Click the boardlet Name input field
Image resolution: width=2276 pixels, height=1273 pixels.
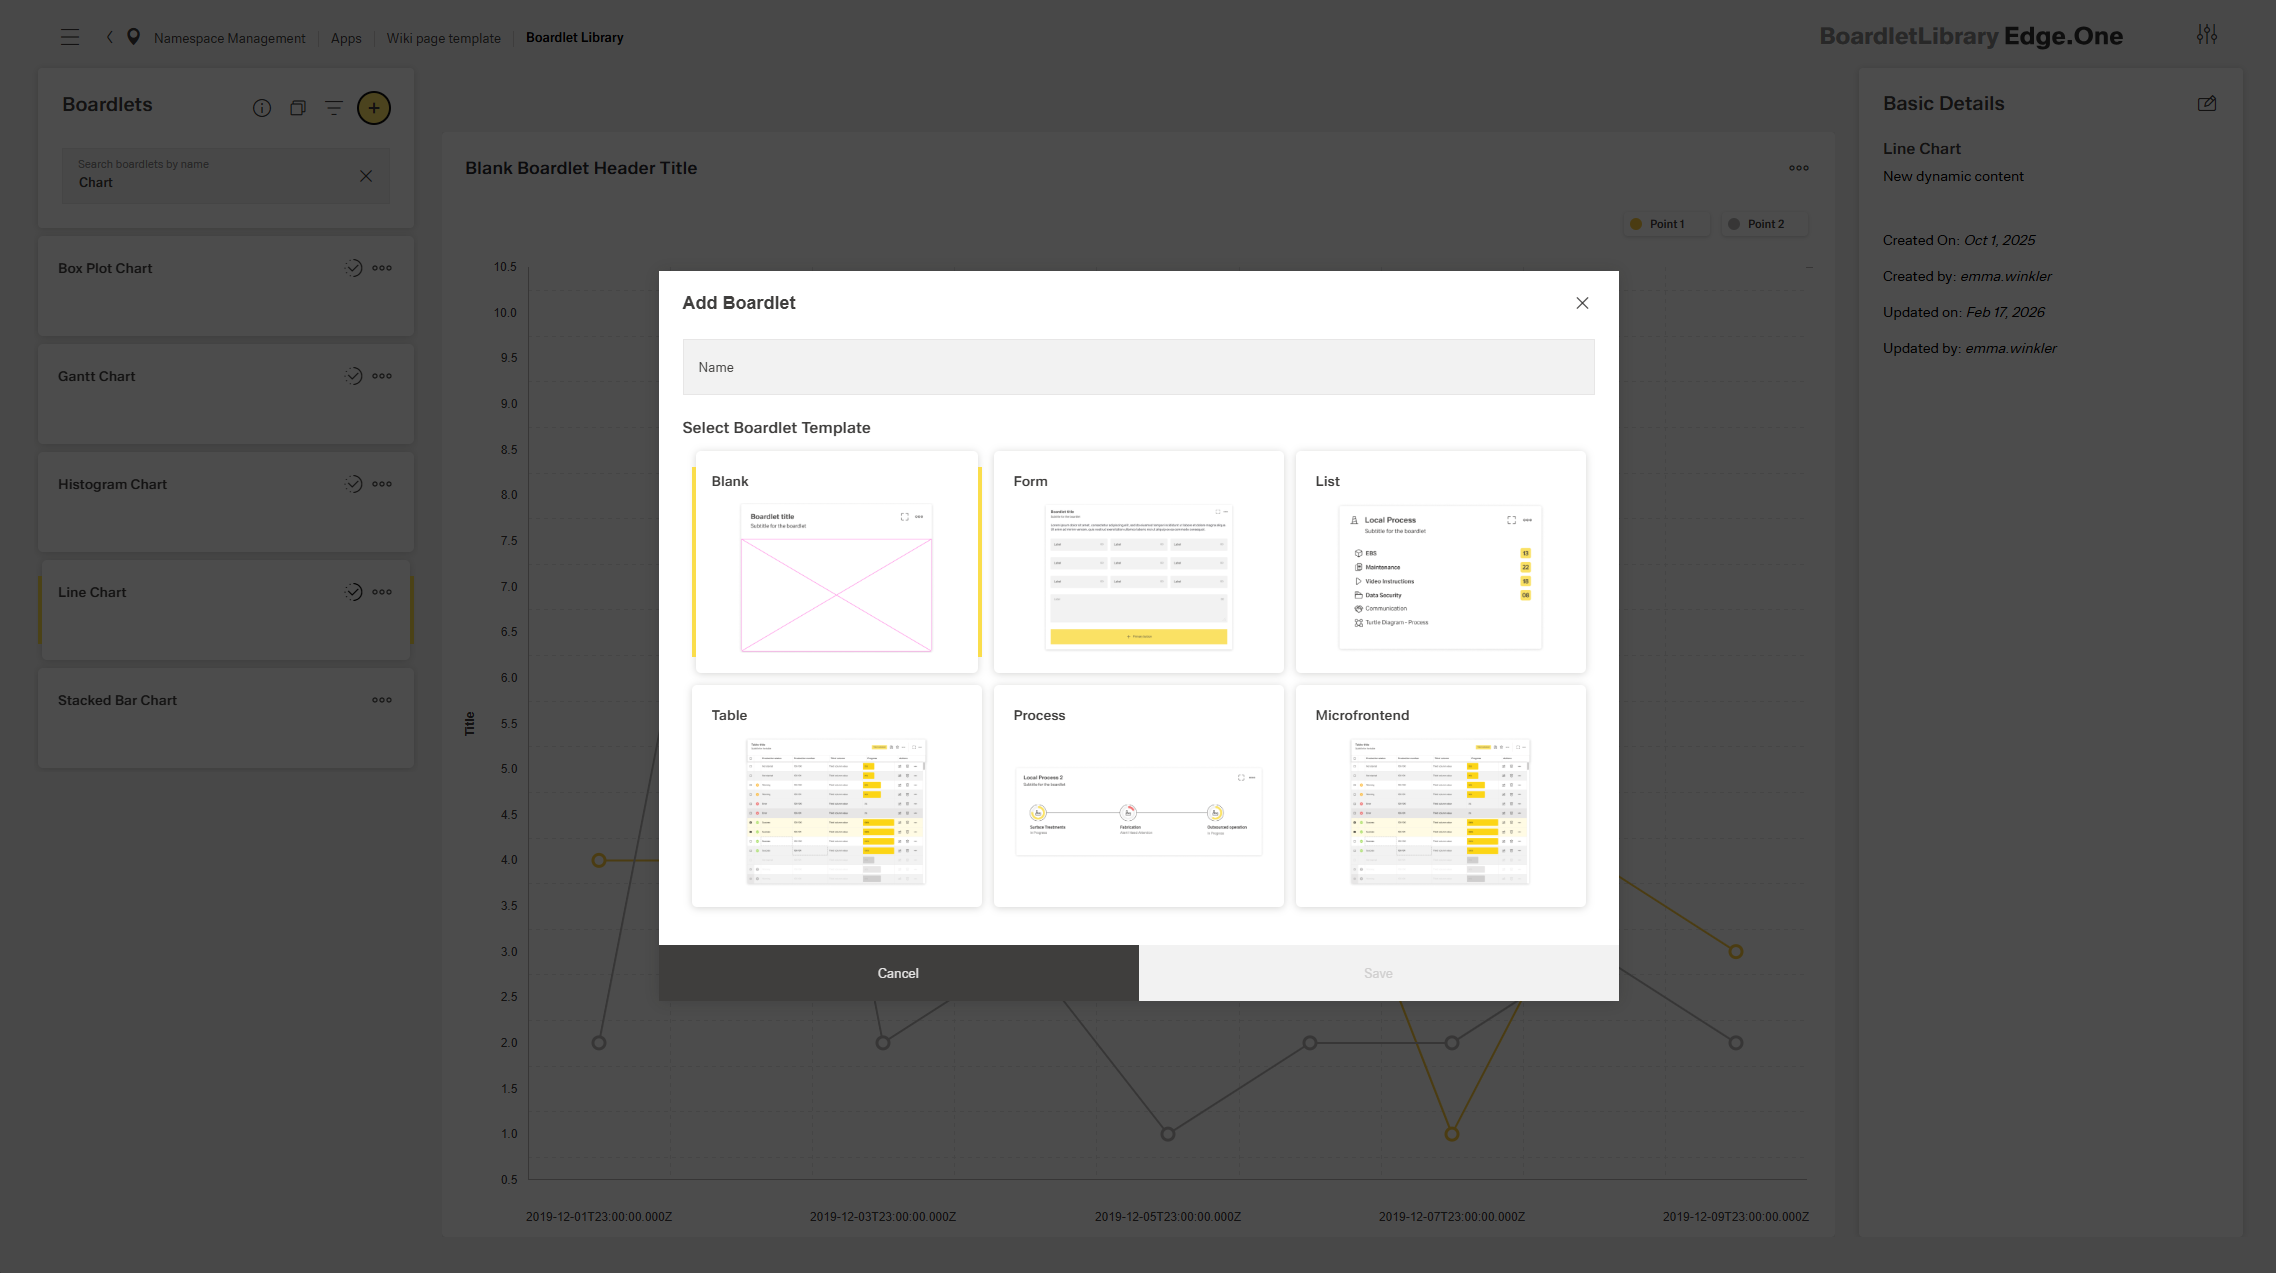1138,367
